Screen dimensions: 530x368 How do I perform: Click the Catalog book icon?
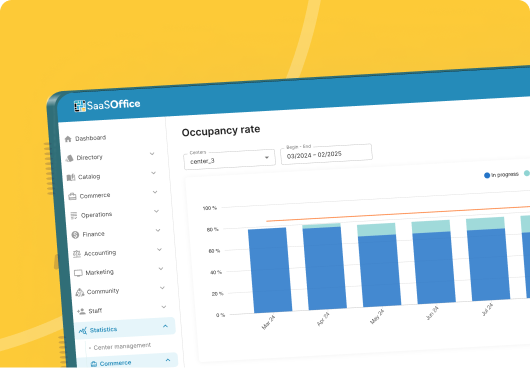pyautogui.click(x=71, y=177)
